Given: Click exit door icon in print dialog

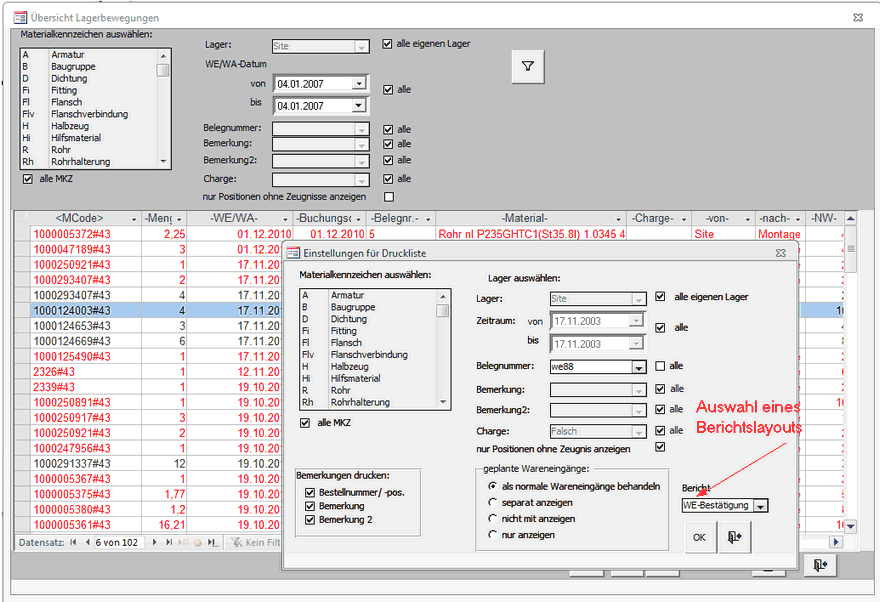Looking at the screenshot, I should [734, 537].
